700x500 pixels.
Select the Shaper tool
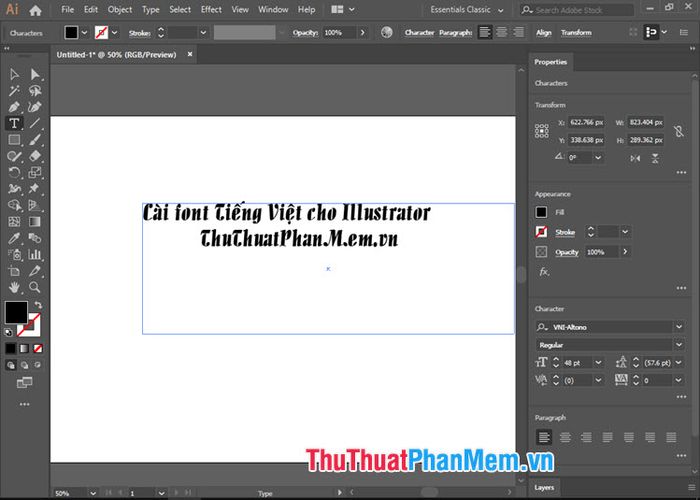click(x=14, y=156)
